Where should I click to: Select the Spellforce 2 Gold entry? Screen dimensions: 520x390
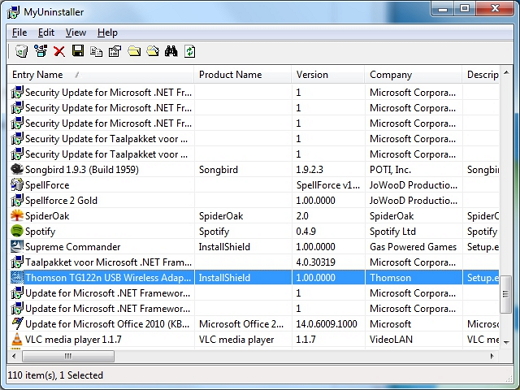coord(61,201)
